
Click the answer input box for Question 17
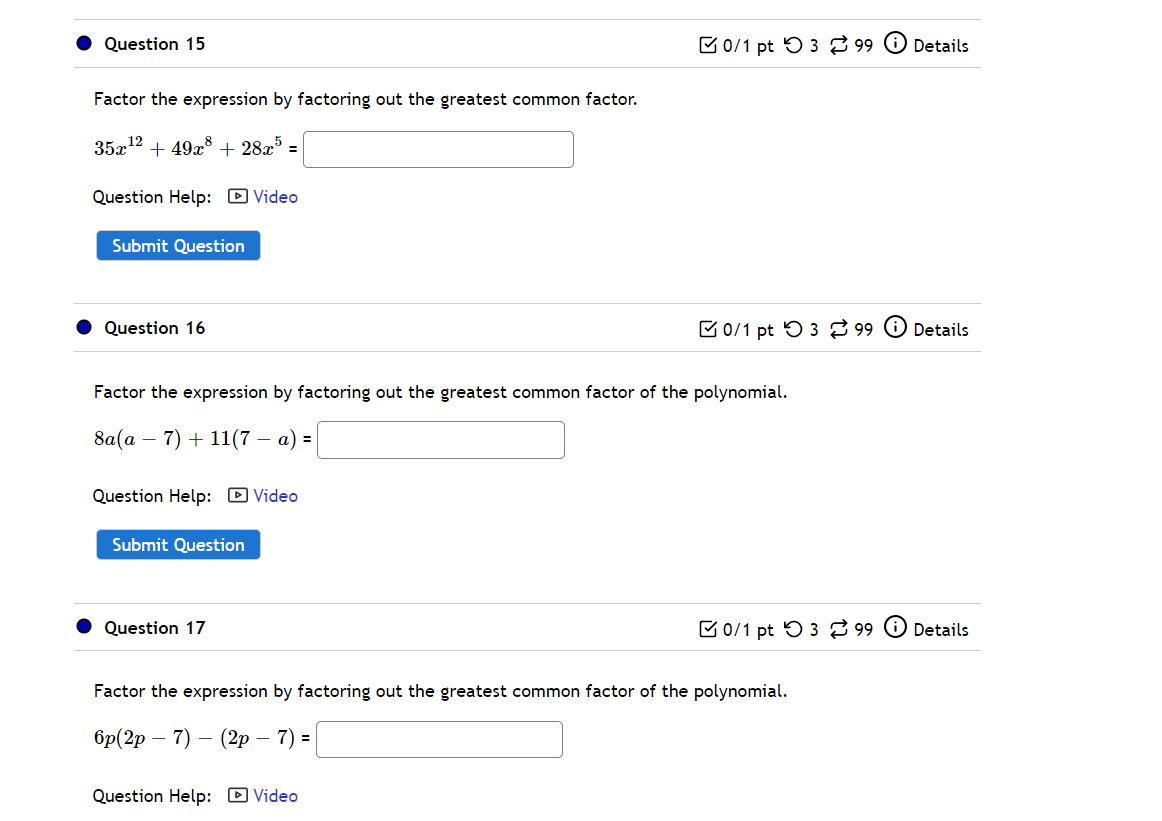coord(438,739)
